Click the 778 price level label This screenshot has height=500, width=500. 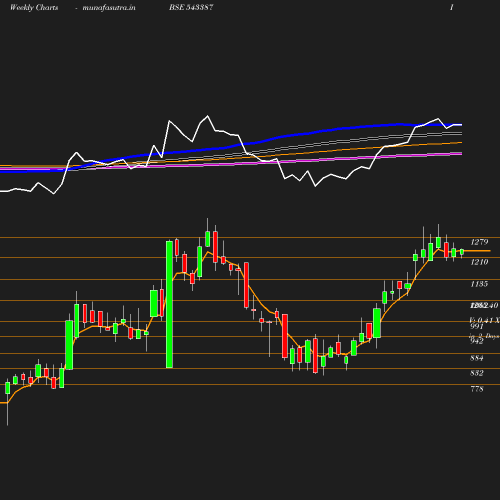pyautogui.click(x=477, y=389)
